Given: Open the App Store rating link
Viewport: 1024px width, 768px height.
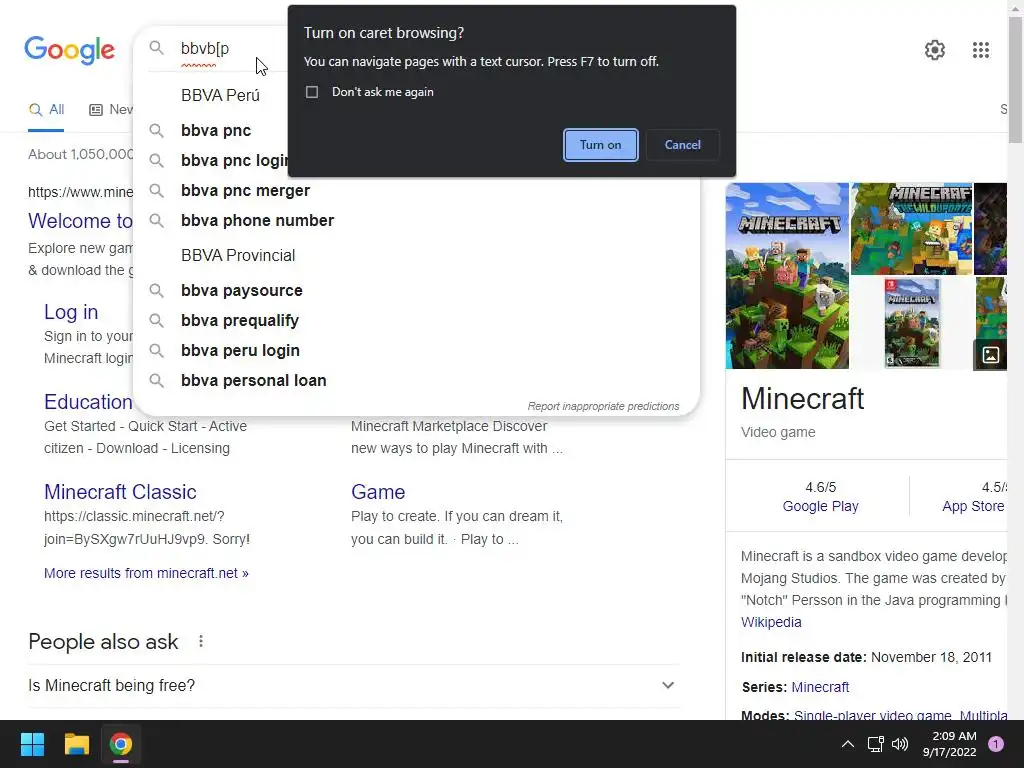Looking at the screenshot, I should (x=973, y=506).
